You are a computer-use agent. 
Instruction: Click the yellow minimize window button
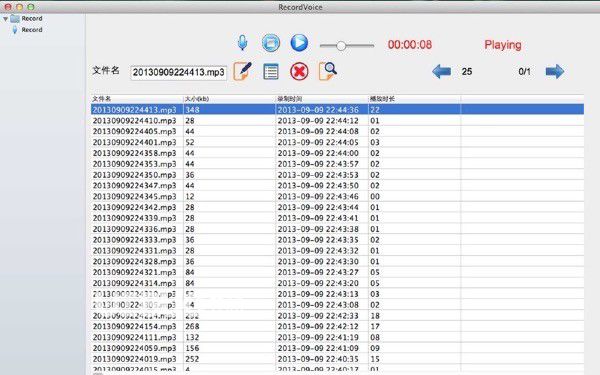tap(20, 7)
